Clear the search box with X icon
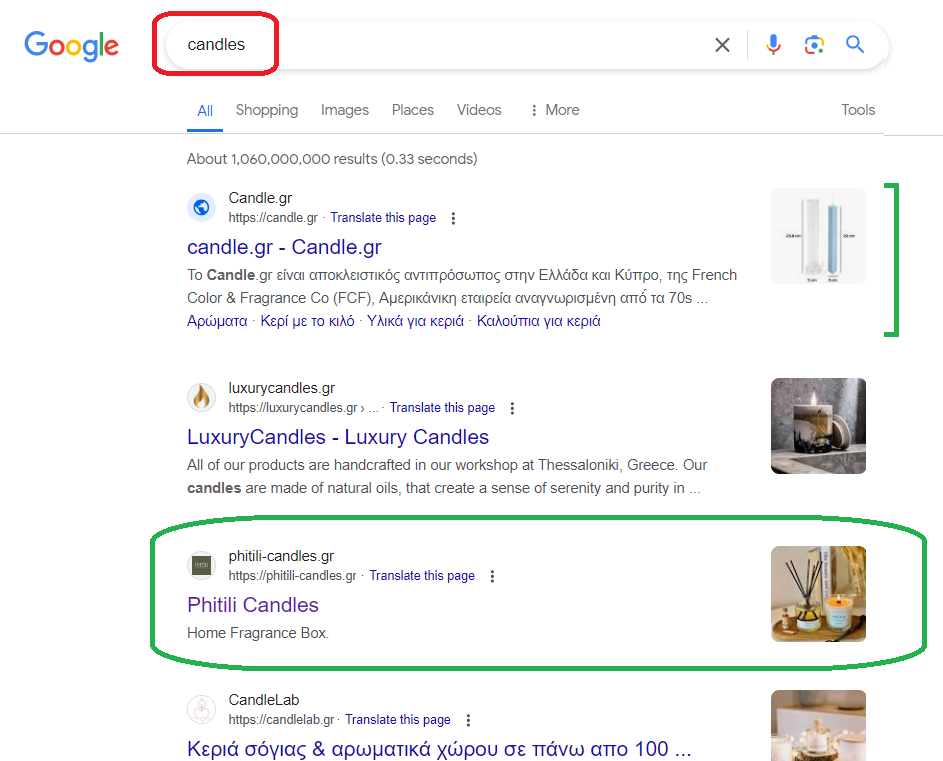Viewport: 943px width, 761px height. tap(722, 45)
